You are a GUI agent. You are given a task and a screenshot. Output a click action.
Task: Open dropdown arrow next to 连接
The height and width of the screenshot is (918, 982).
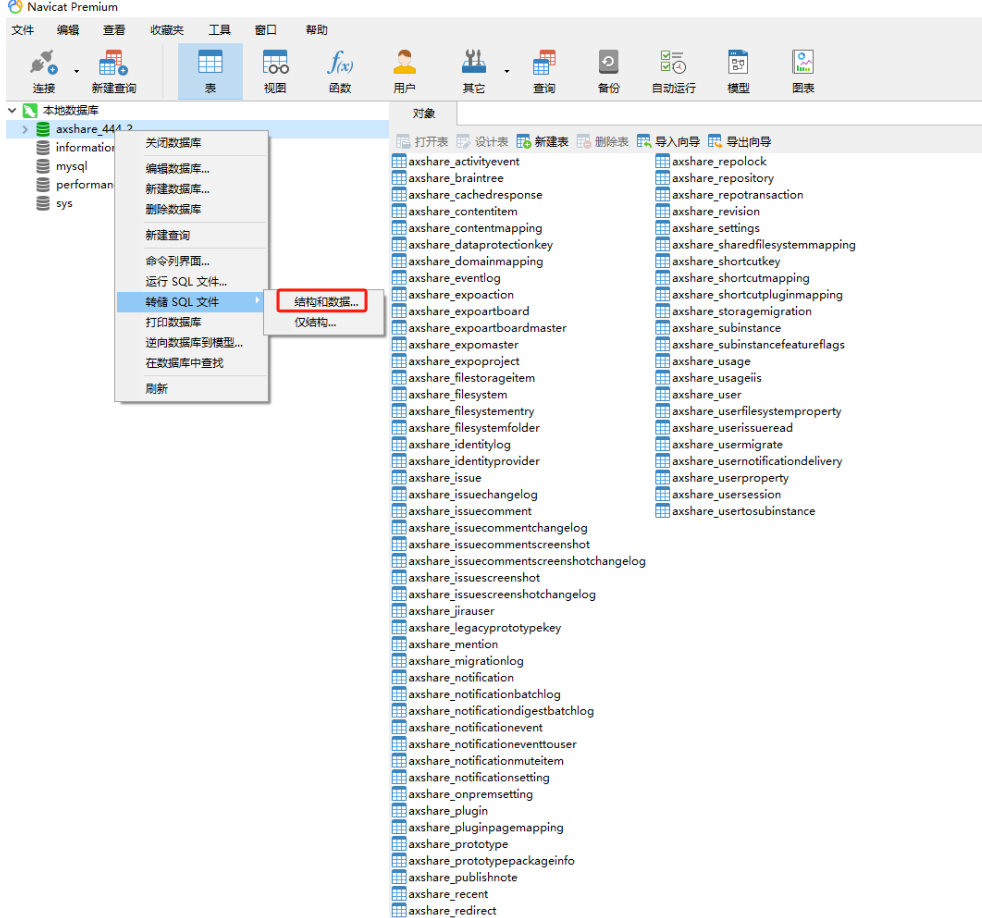pyautogui.click(x=76, y=71)
